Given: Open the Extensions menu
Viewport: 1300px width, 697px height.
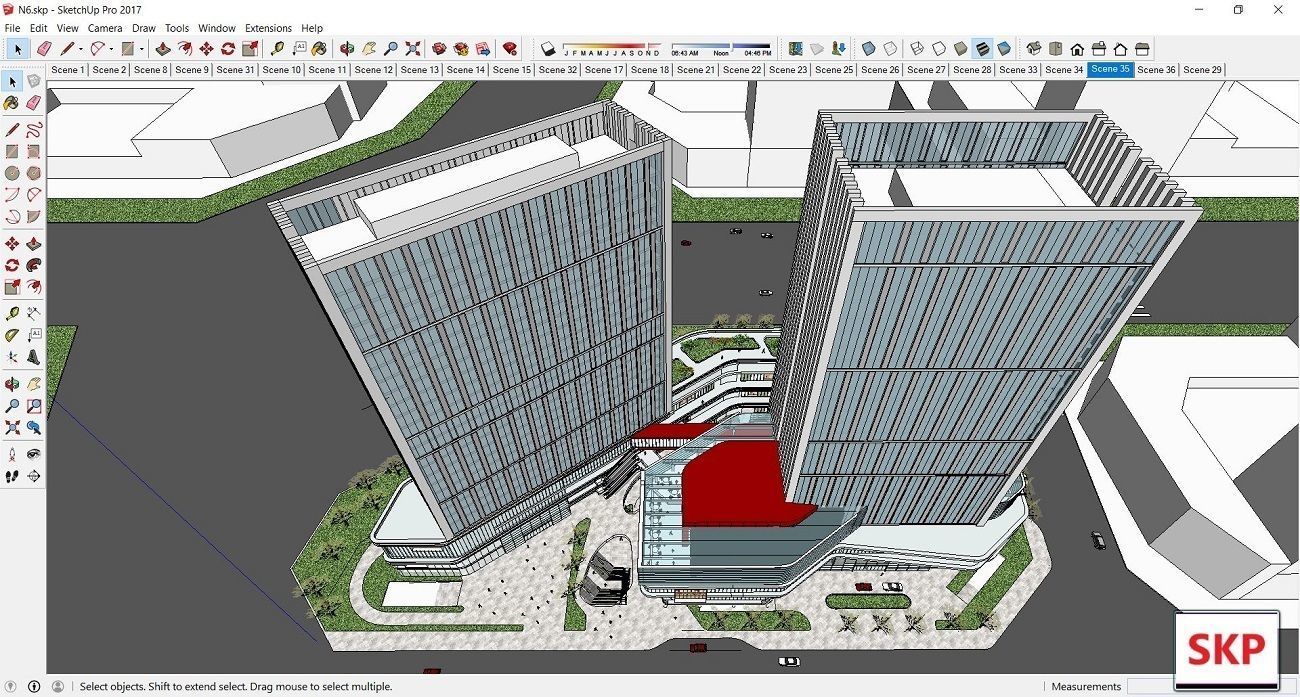Looking at the screenshot, I should click(x=268, y=28).
